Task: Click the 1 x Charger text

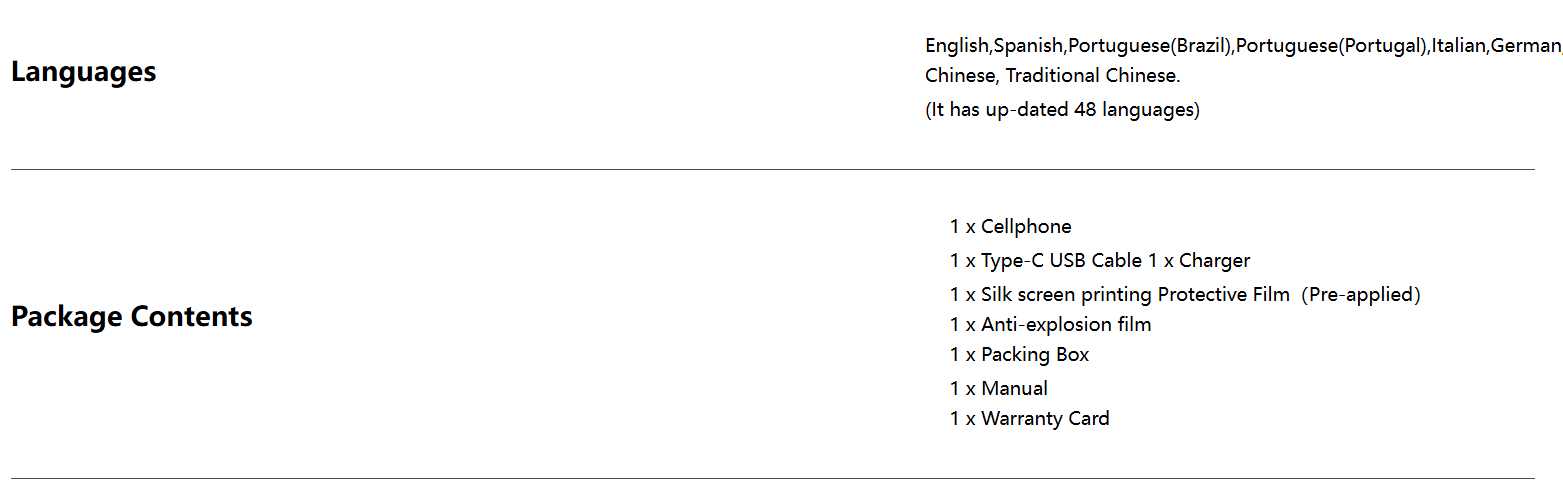Action: click(1199, 261)
